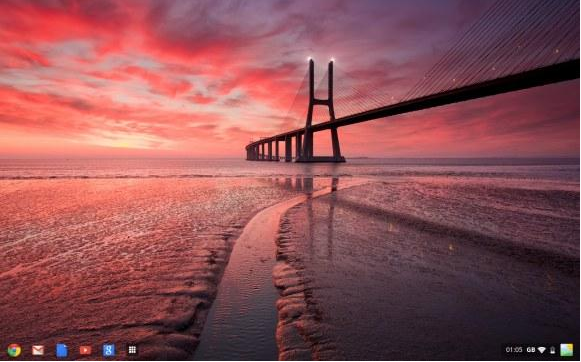Expand the status tray via Wi-Fi icon
Image resolution: width=581 pixels, height=362 pixels.
pos(542,350)
